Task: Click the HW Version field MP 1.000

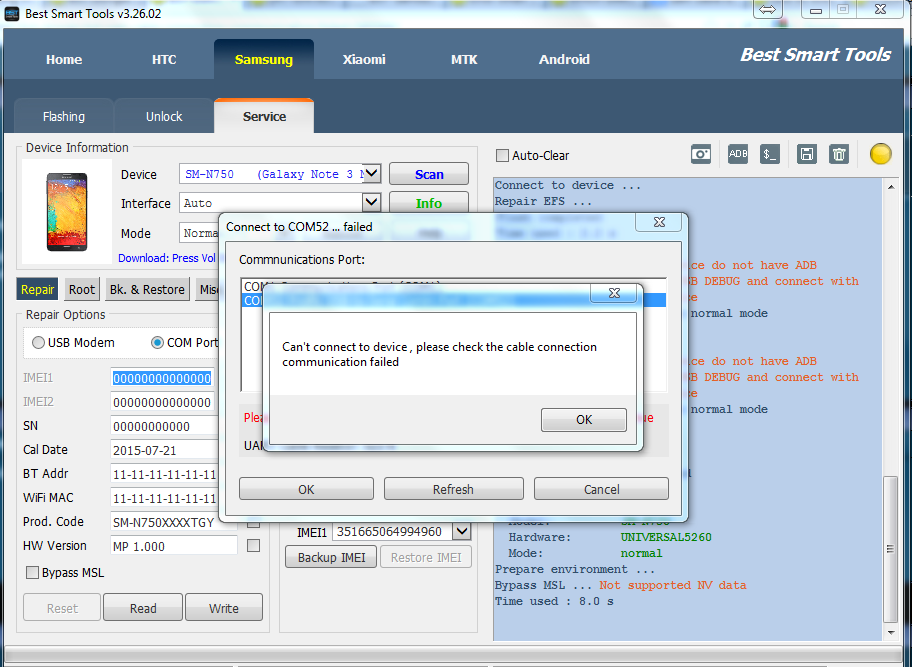Action: [174, 545]
